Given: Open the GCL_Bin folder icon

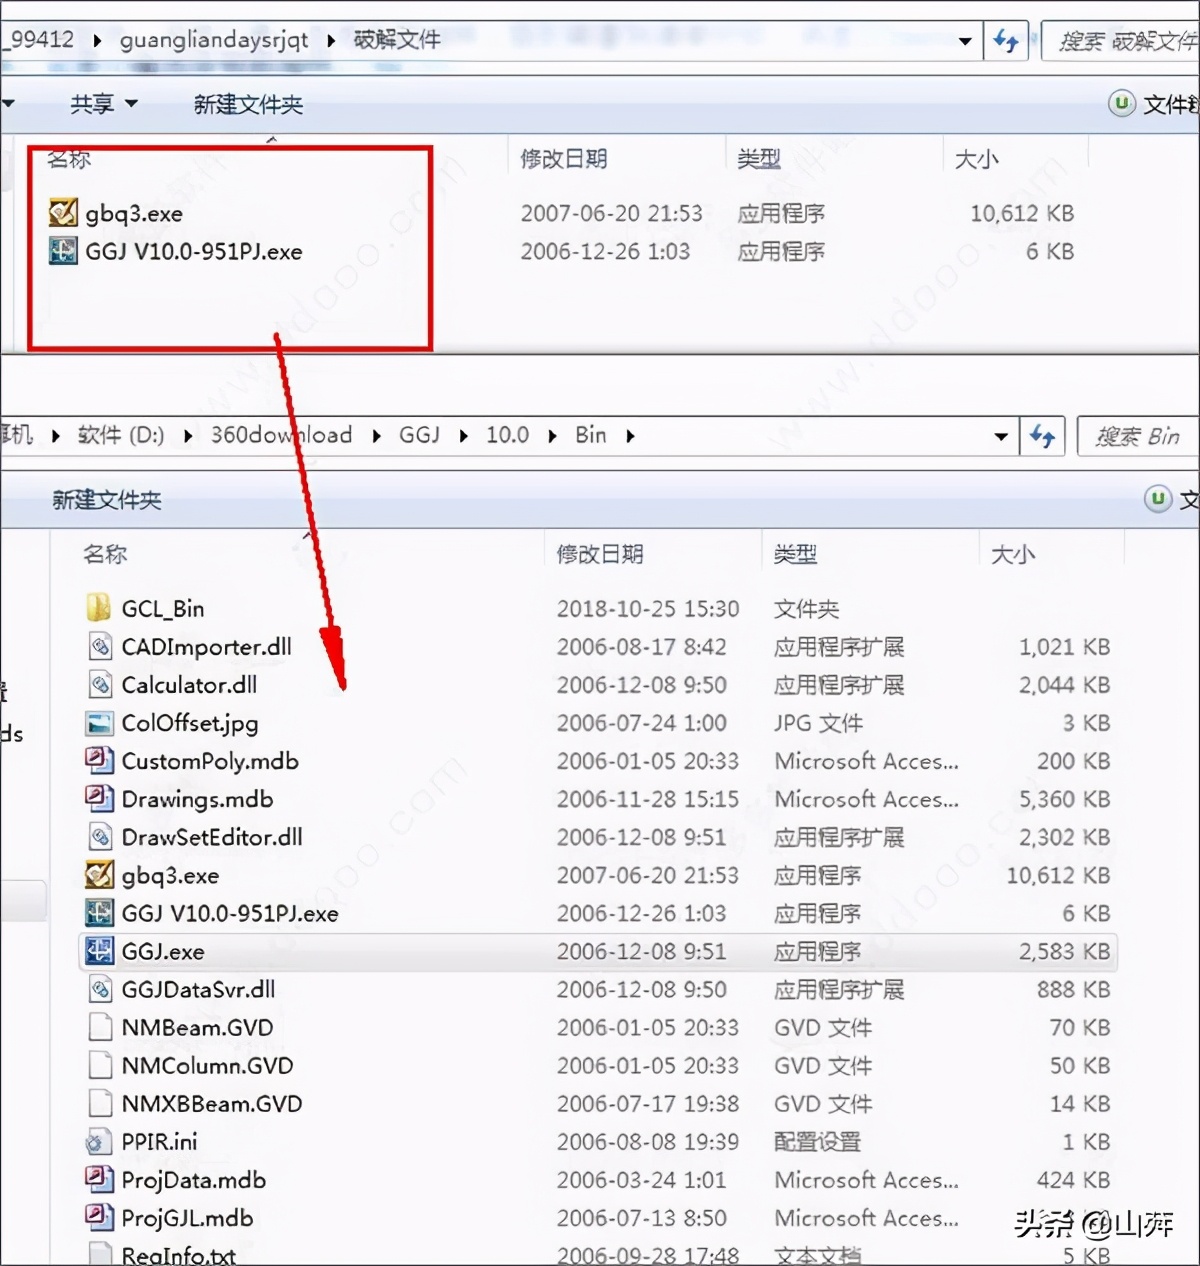Looking at the screenshot, I should 99,607.
